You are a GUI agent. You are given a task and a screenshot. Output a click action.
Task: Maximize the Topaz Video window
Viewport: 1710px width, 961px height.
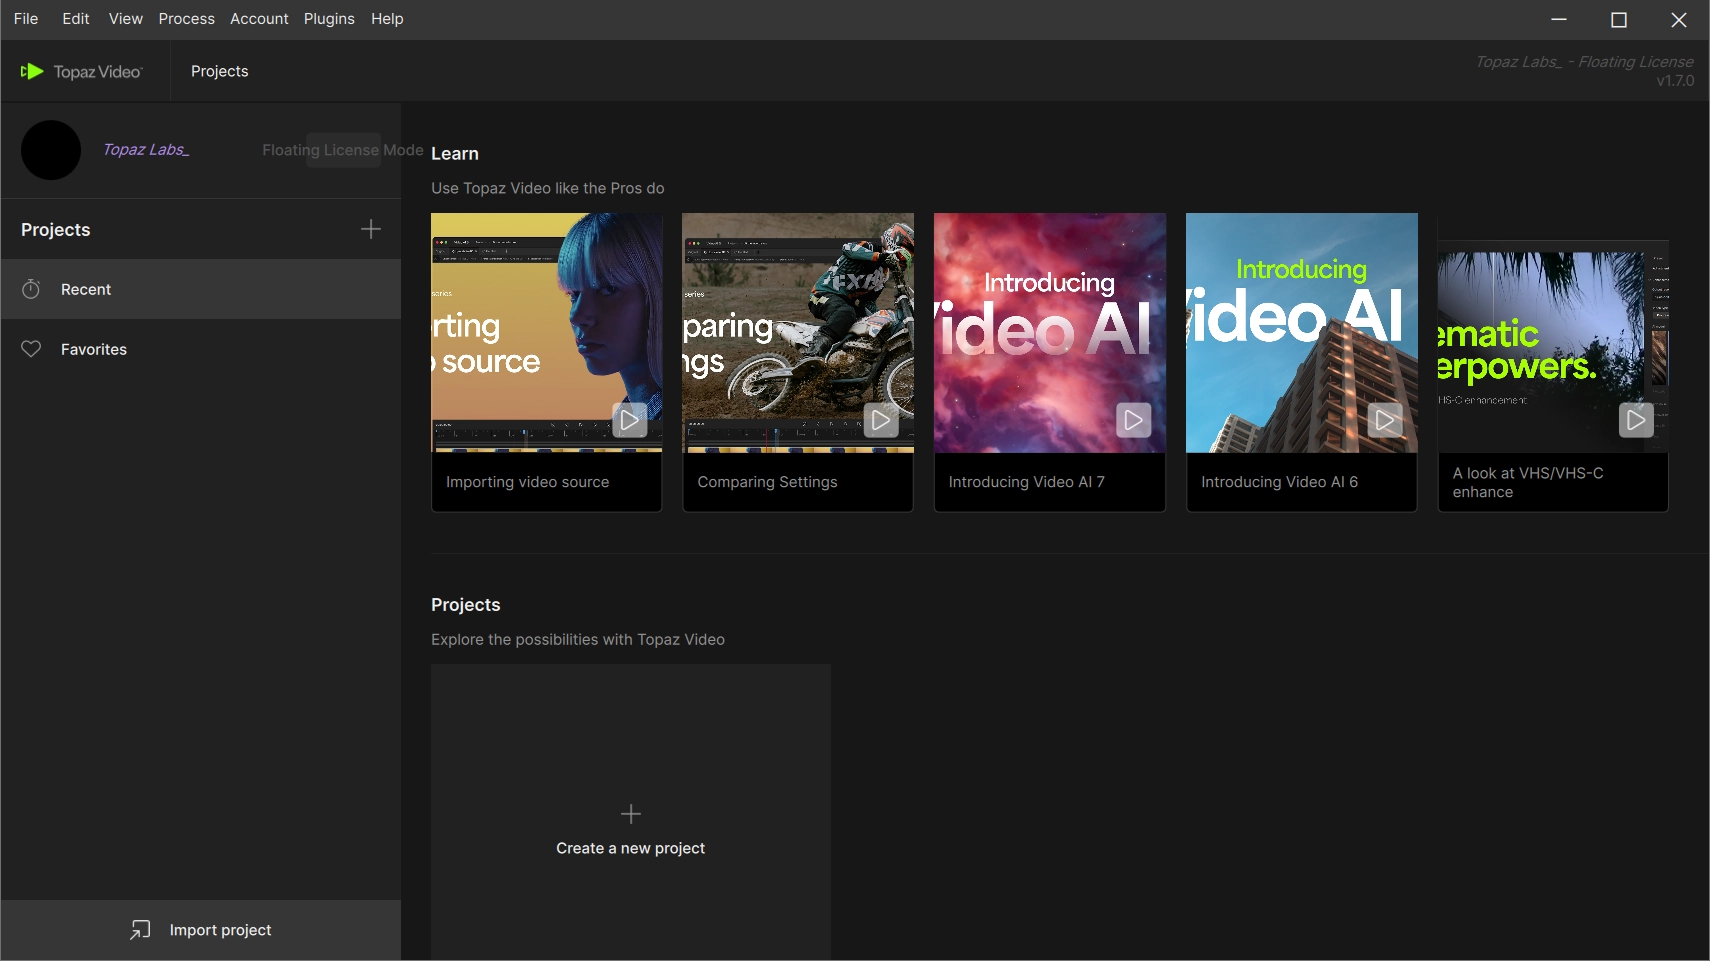pyautogui.click(x=1619, y=19)
